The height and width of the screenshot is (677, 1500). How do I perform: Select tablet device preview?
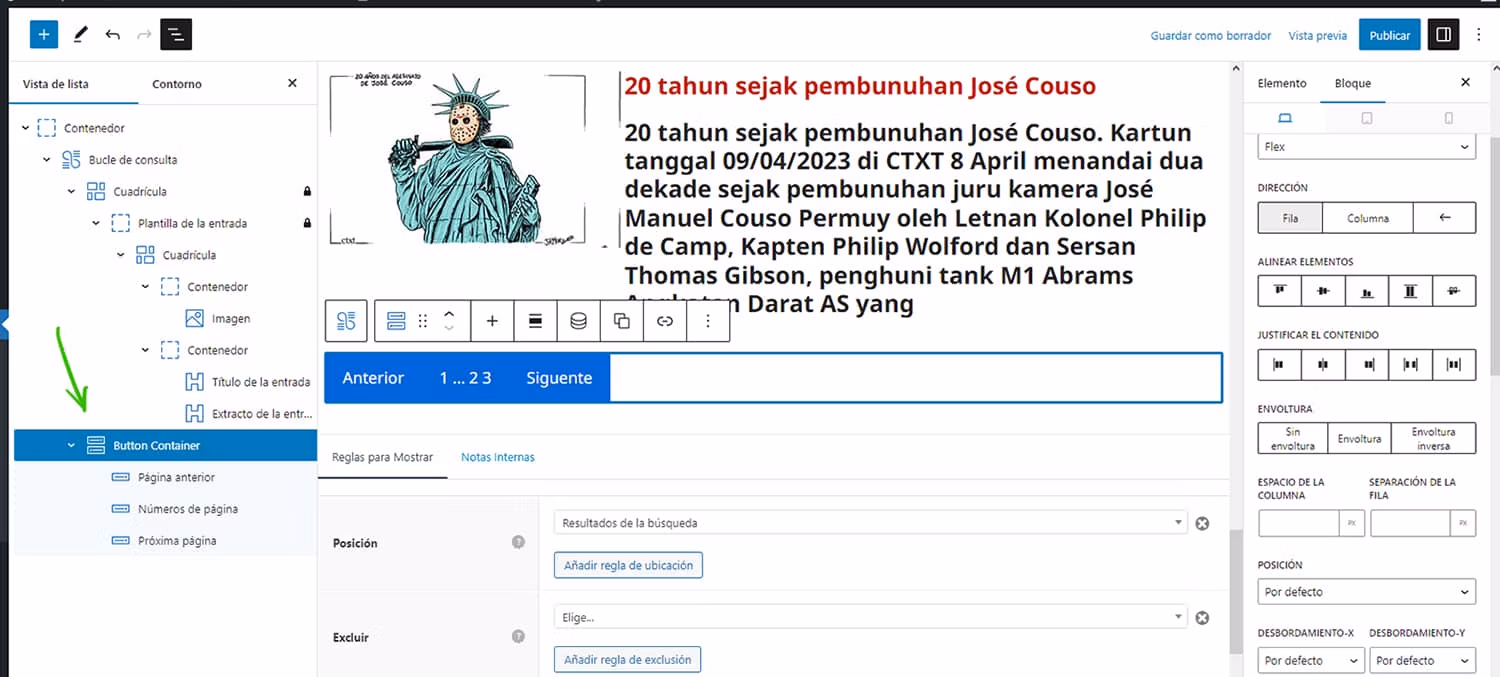(x=1367, y=118)
